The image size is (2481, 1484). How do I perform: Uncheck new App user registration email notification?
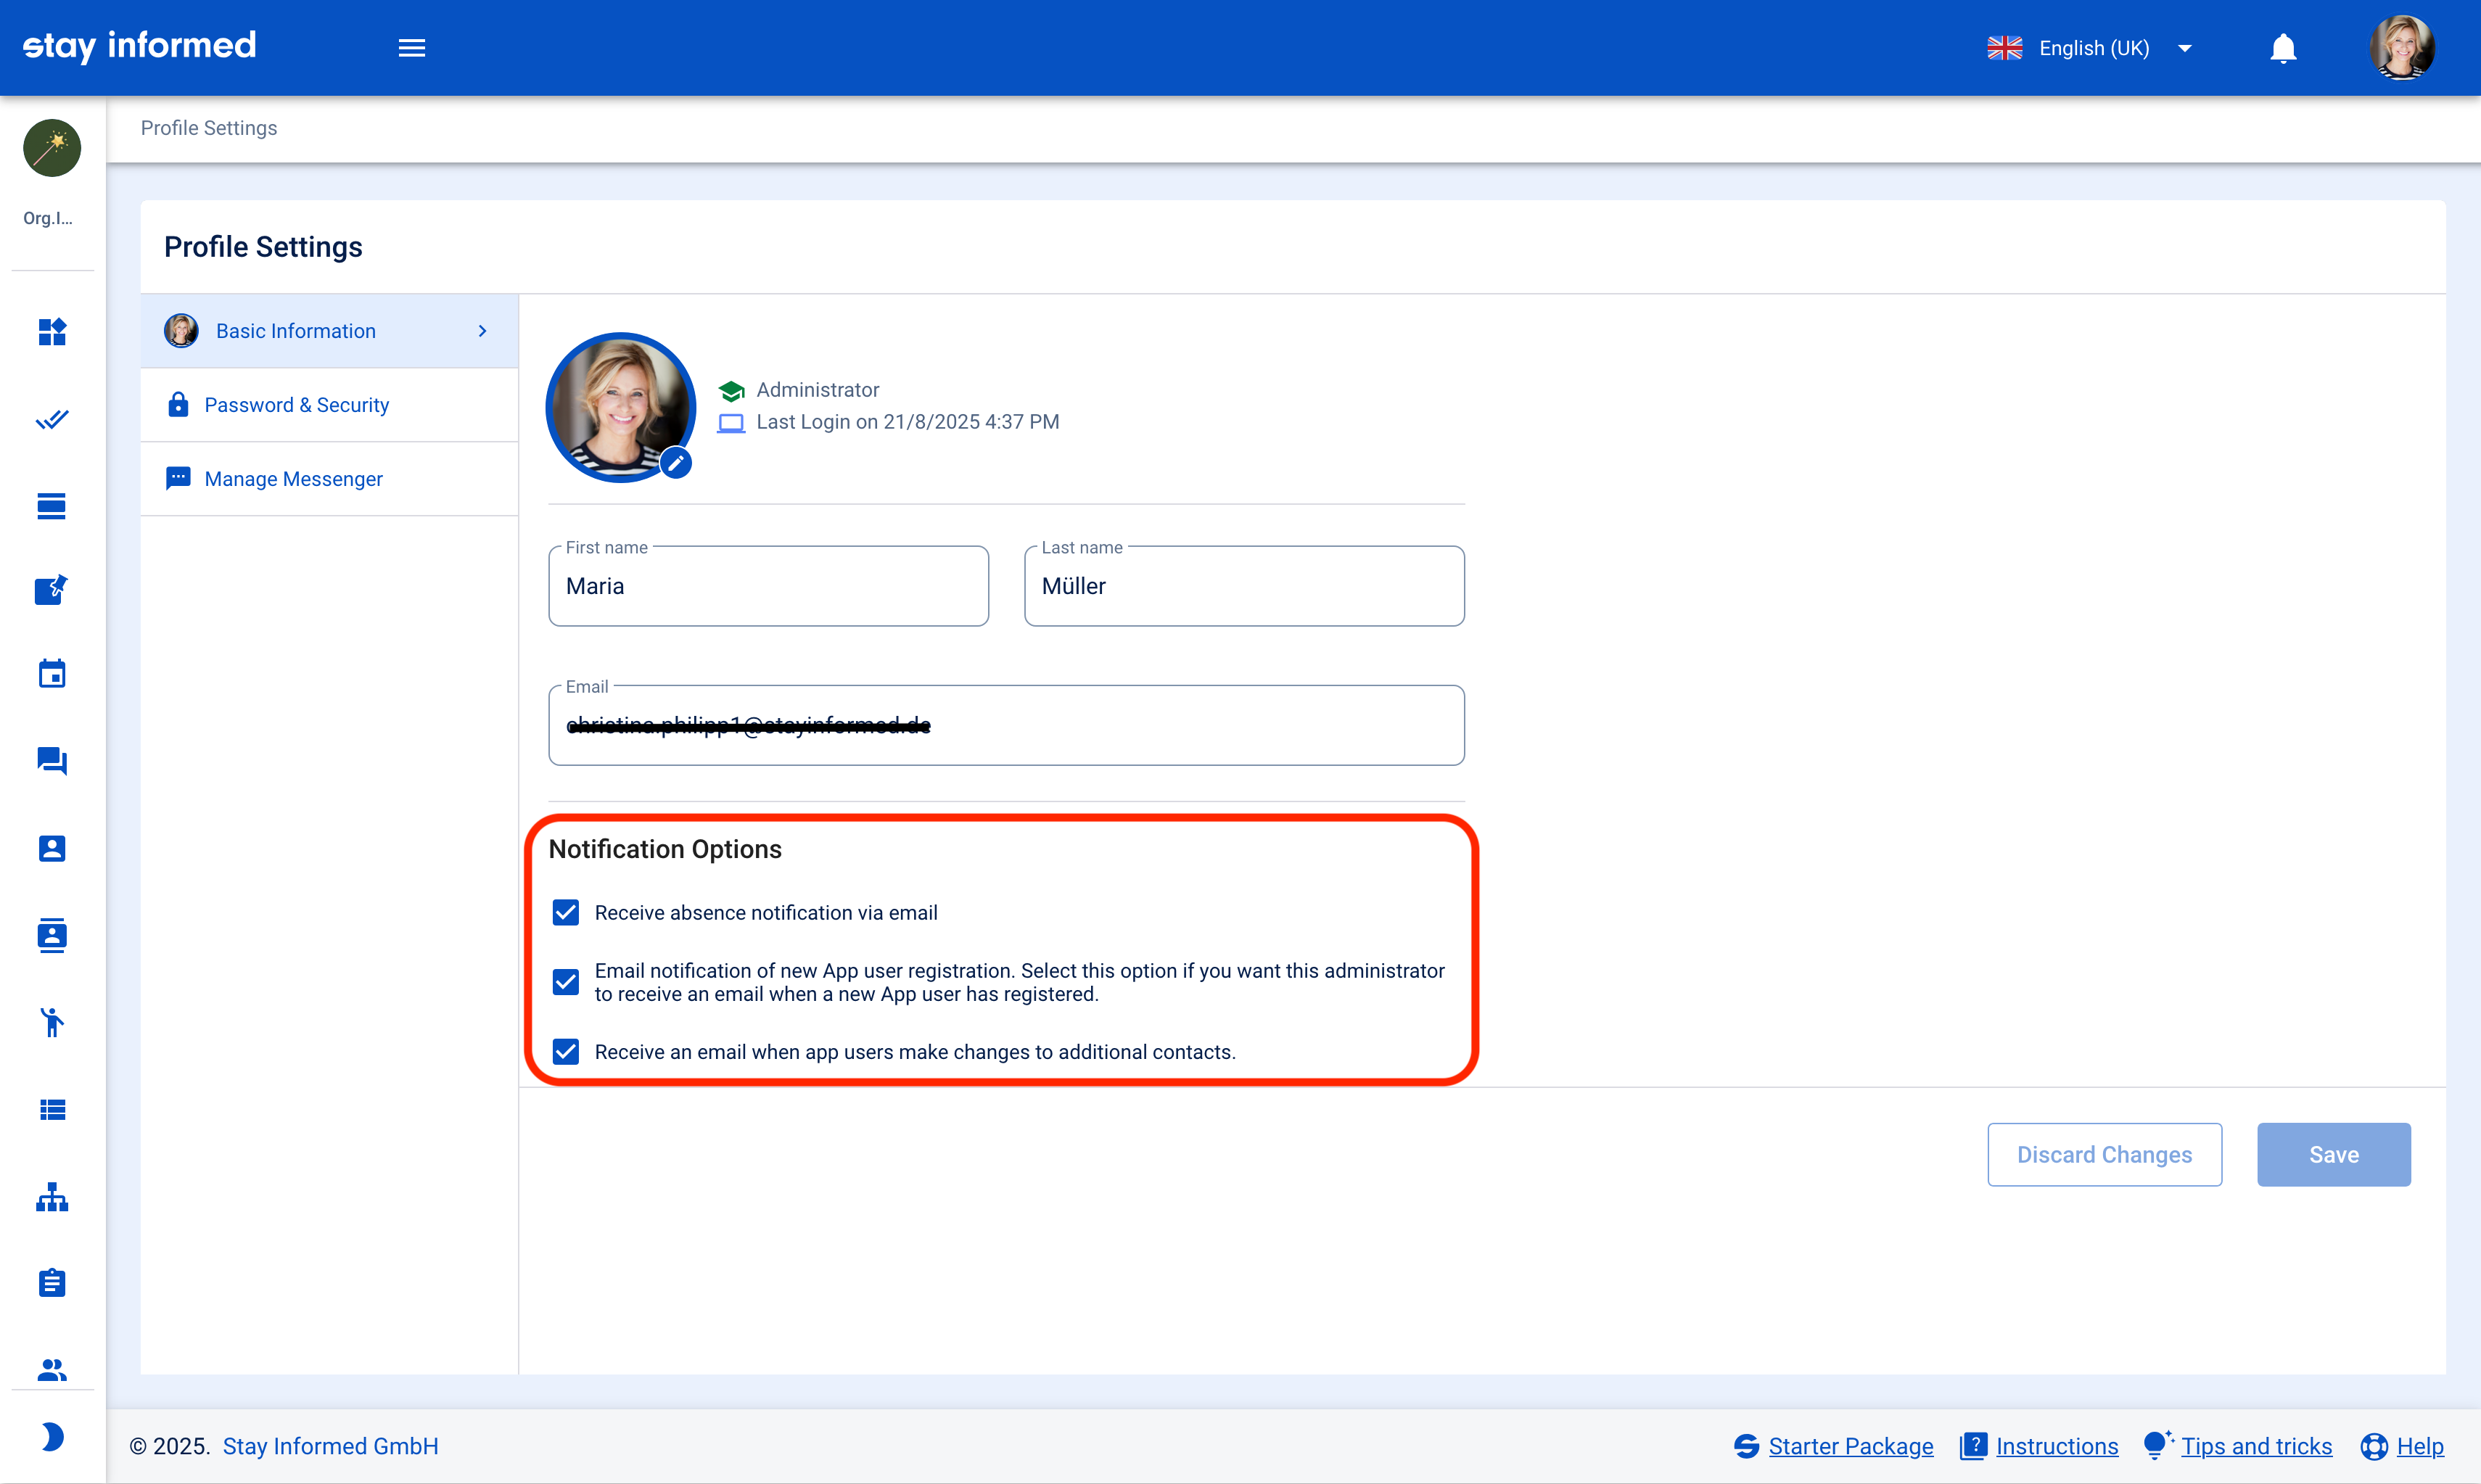[x=566, y=982]
